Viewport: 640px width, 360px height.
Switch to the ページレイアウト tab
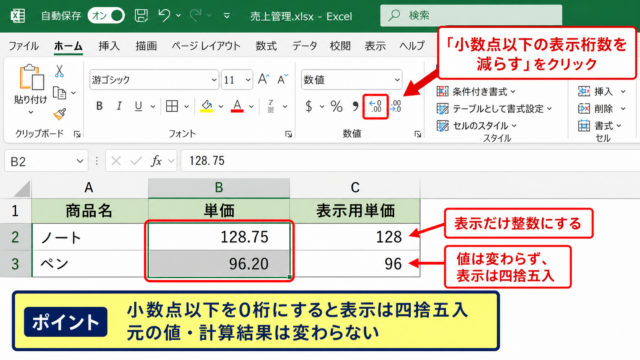point(206,46)
